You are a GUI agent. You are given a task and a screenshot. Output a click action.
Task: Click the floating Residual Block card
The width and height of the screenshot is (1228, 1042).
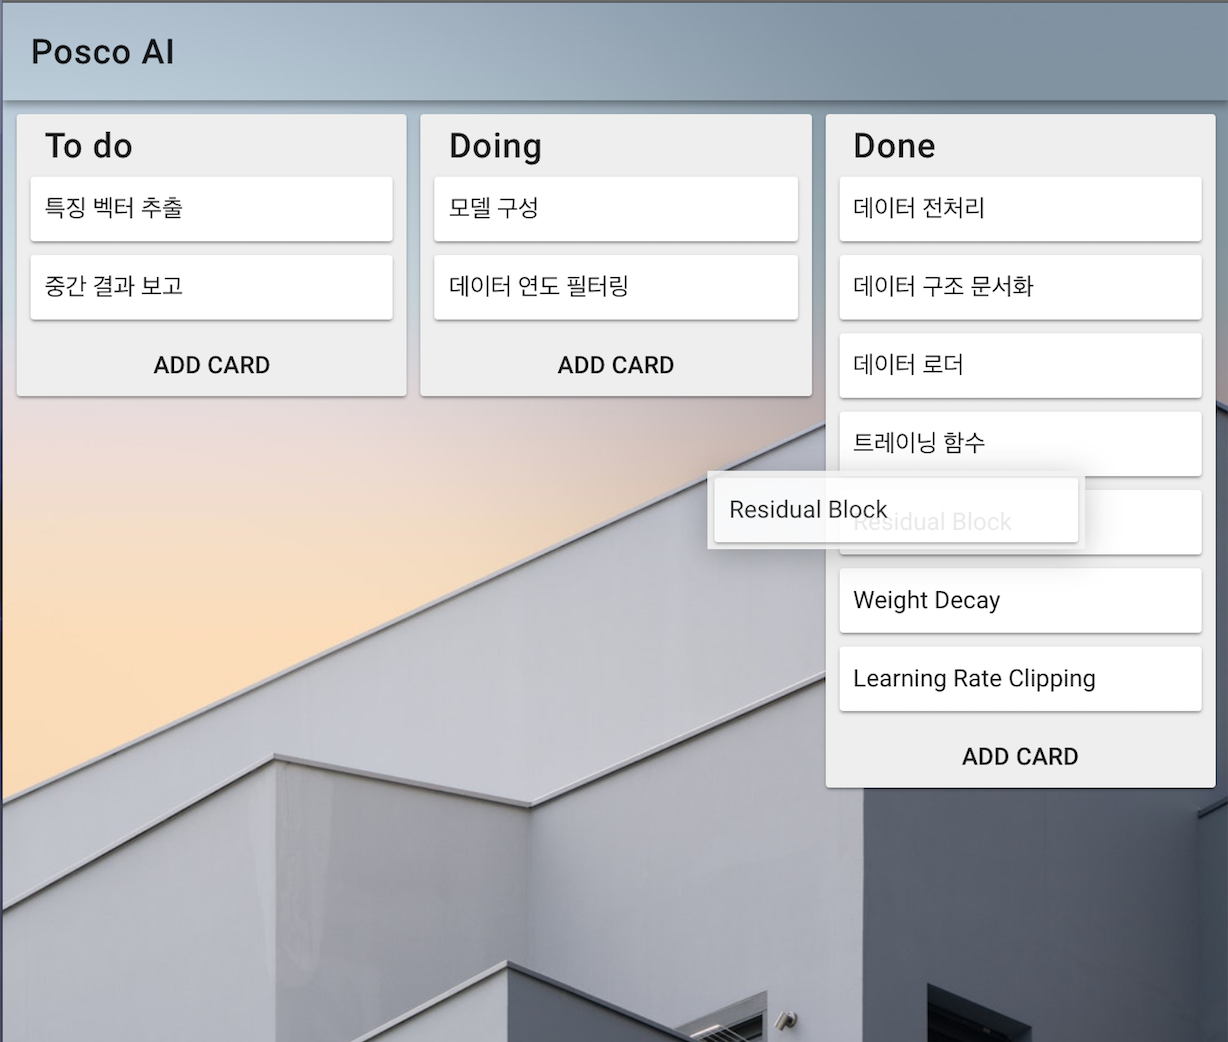tap(896, 510)
